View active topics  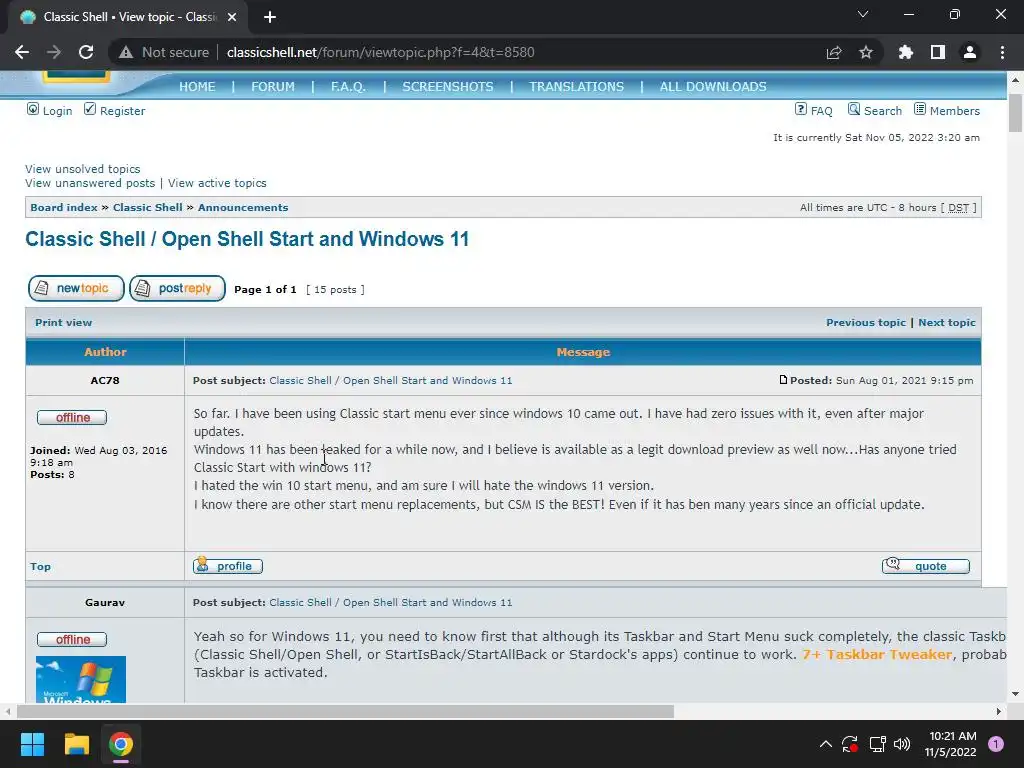coord(217,183)
